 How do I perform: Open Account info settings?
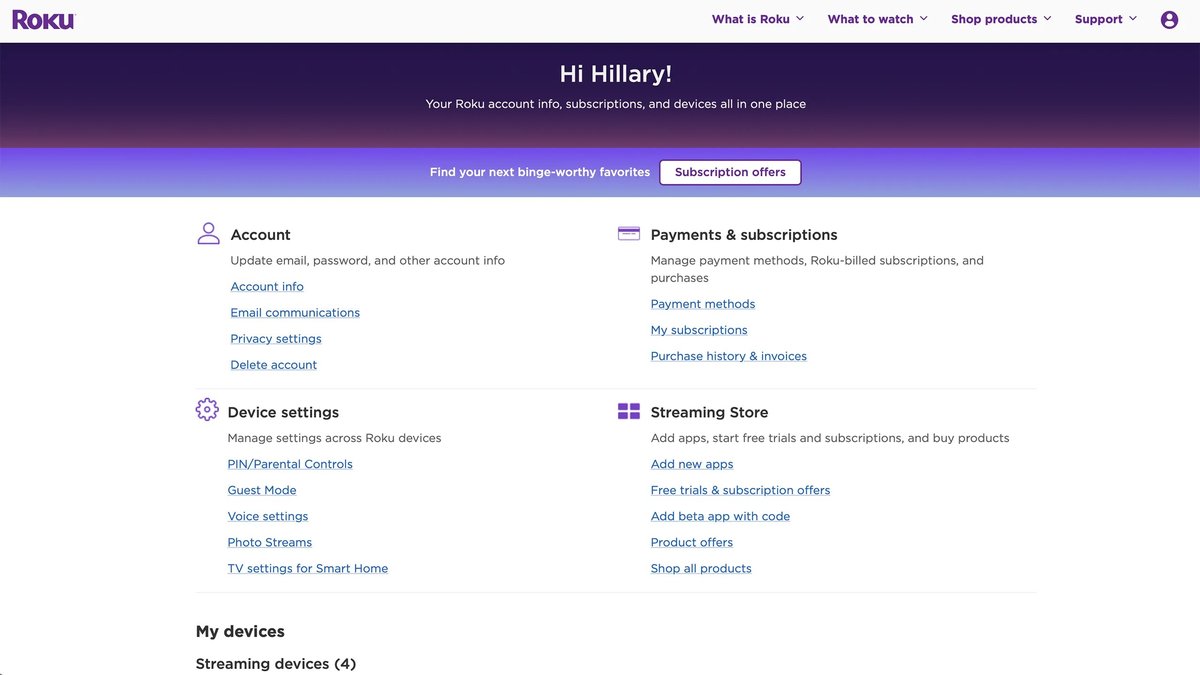tap(267, 286)
